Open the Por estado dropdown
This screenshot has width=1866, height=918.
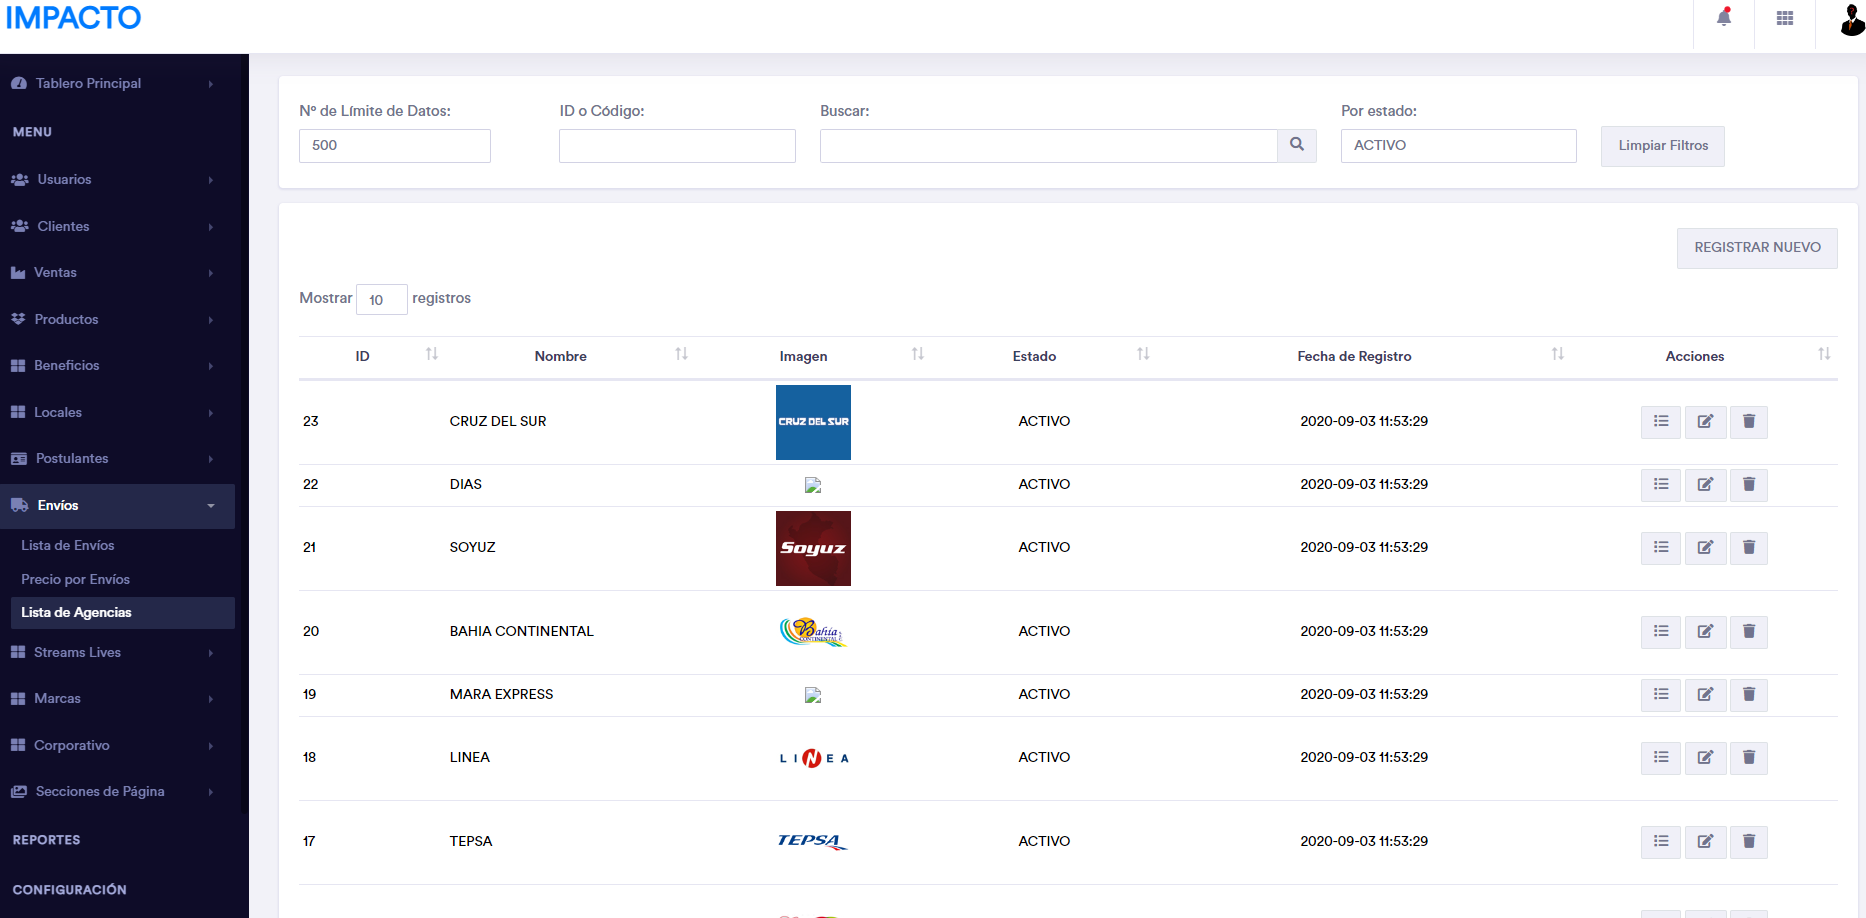click(x=1458, y=146)
